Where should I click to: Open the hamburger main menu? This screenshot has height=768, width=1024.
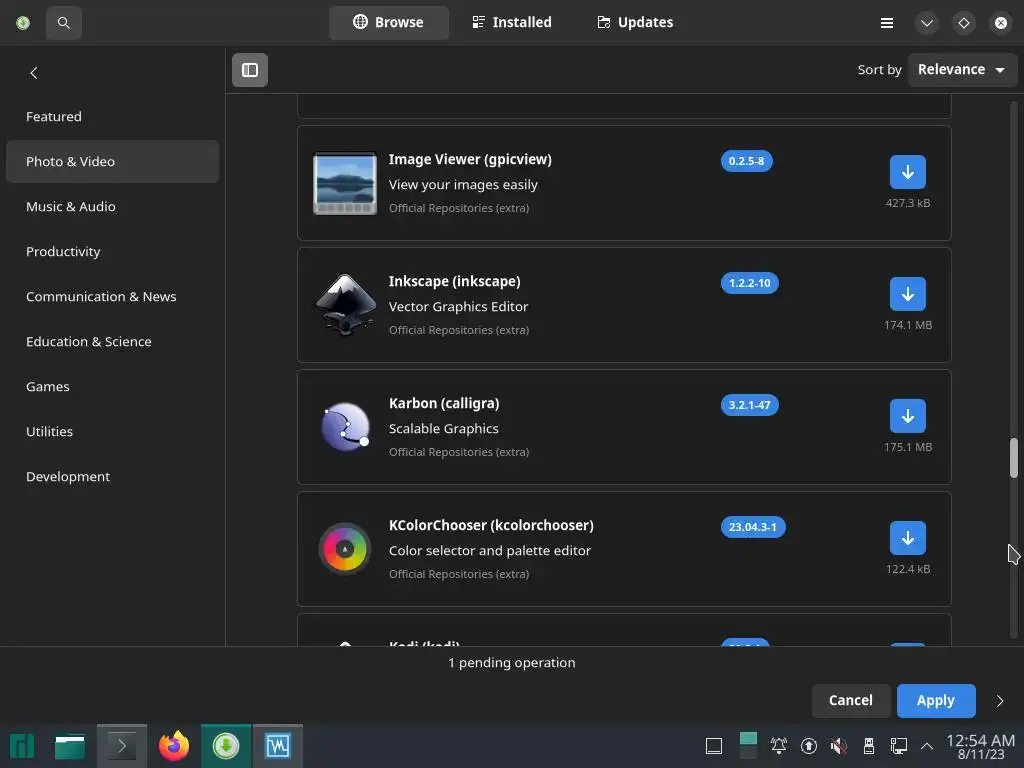pyautogui.click(x=886, y=23)
